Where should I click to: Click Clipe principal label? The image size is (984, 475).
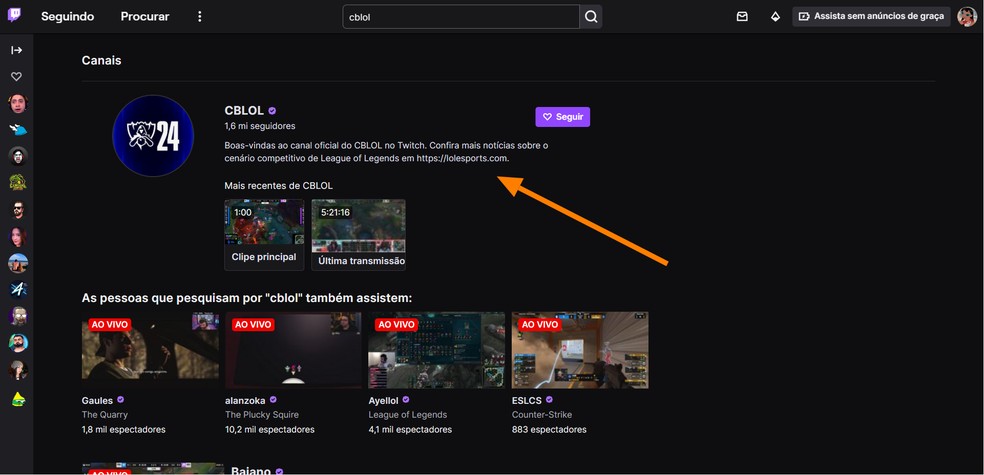(264, 257)
